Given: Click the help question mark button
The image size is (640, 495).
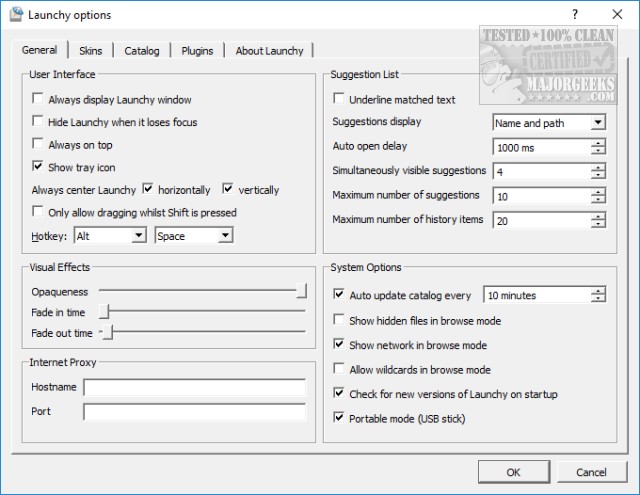Looking at the screenshot, I should tap(575, 15).
